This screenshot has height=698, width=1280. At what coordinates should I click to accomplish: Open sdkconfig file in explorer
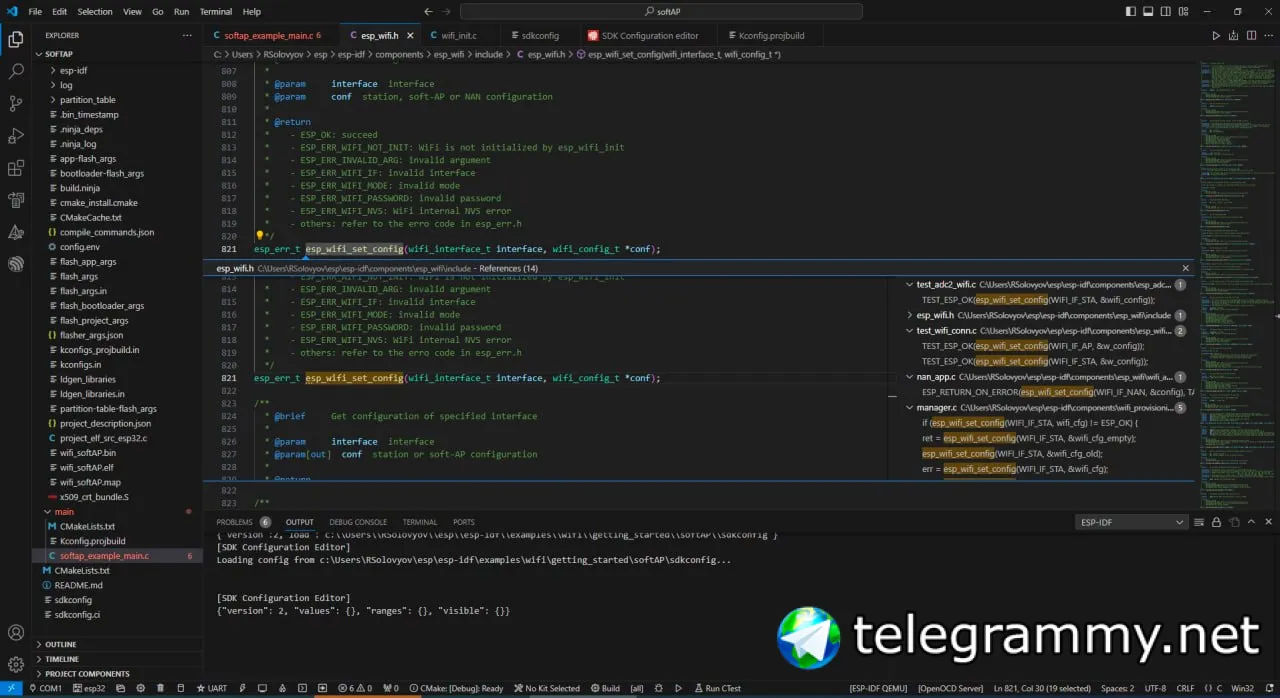(73, 600)
